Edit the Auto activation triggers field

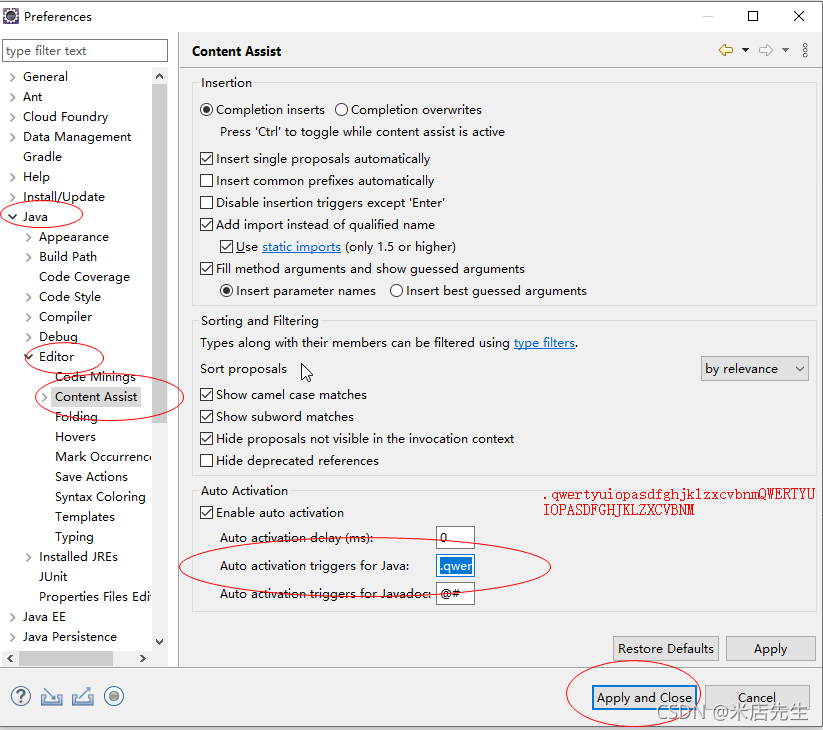pos(455,565)
